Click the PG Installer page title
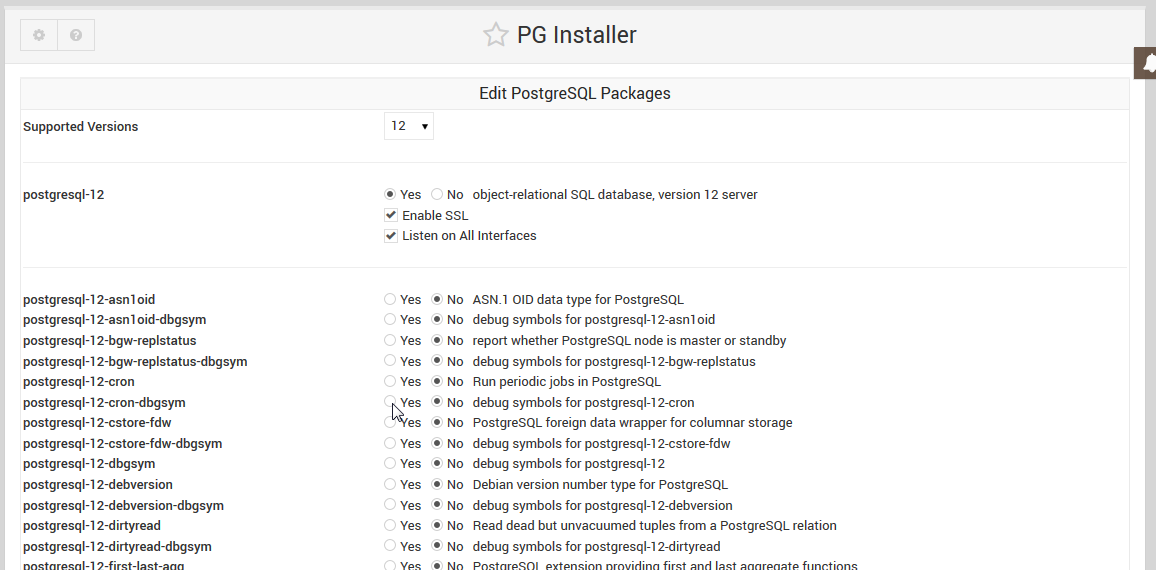Screen dimensions: 1156x570 click(577, 35)
